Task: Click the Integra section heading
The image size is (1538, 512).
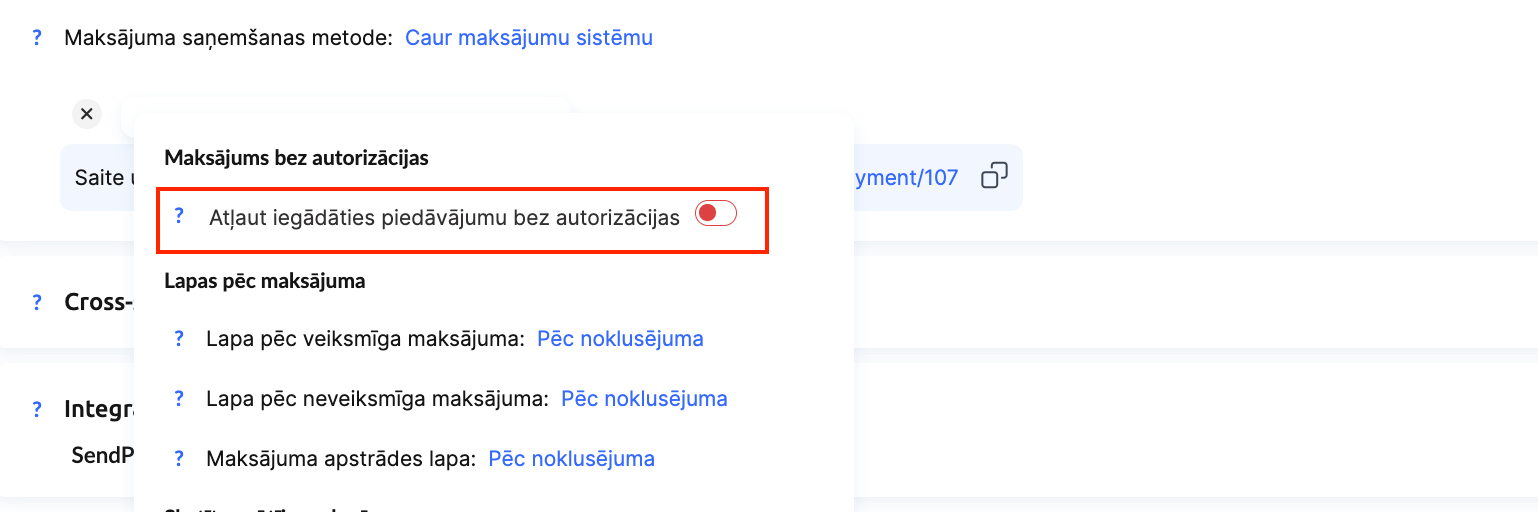Action: (x=98, y=408)
